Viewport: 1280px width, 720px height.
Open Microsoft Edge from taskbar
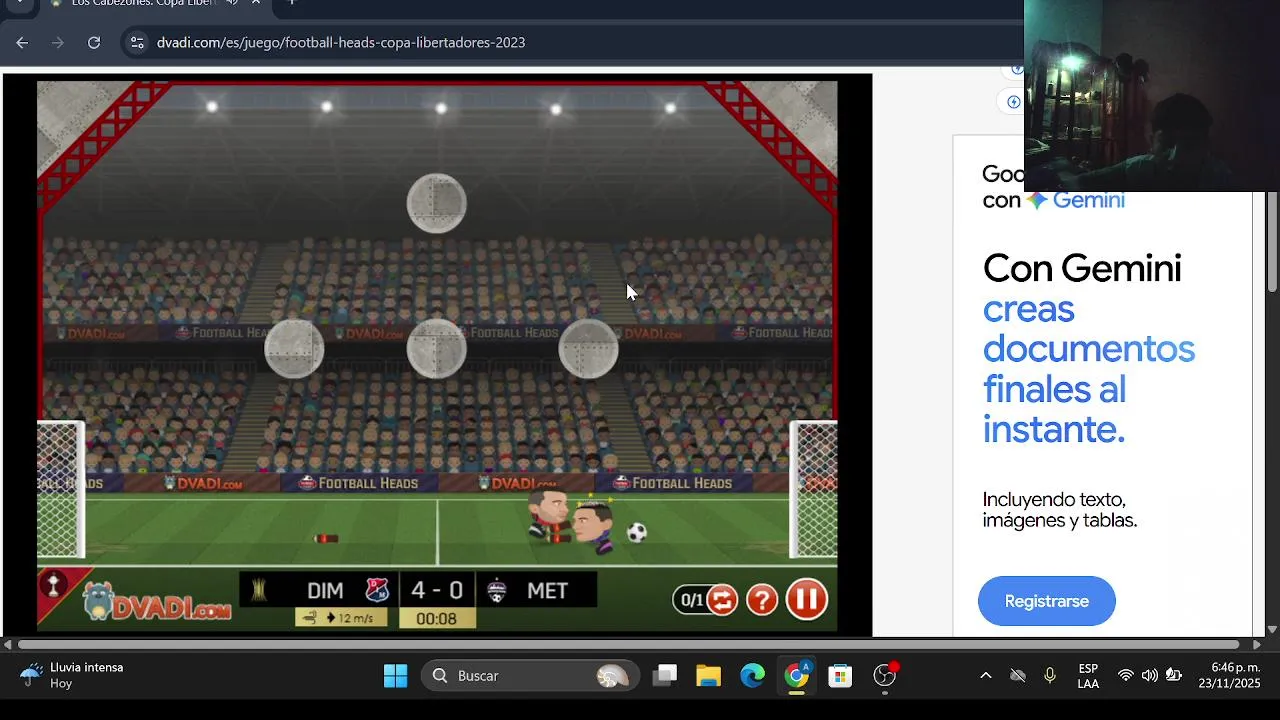coord(753,676)
